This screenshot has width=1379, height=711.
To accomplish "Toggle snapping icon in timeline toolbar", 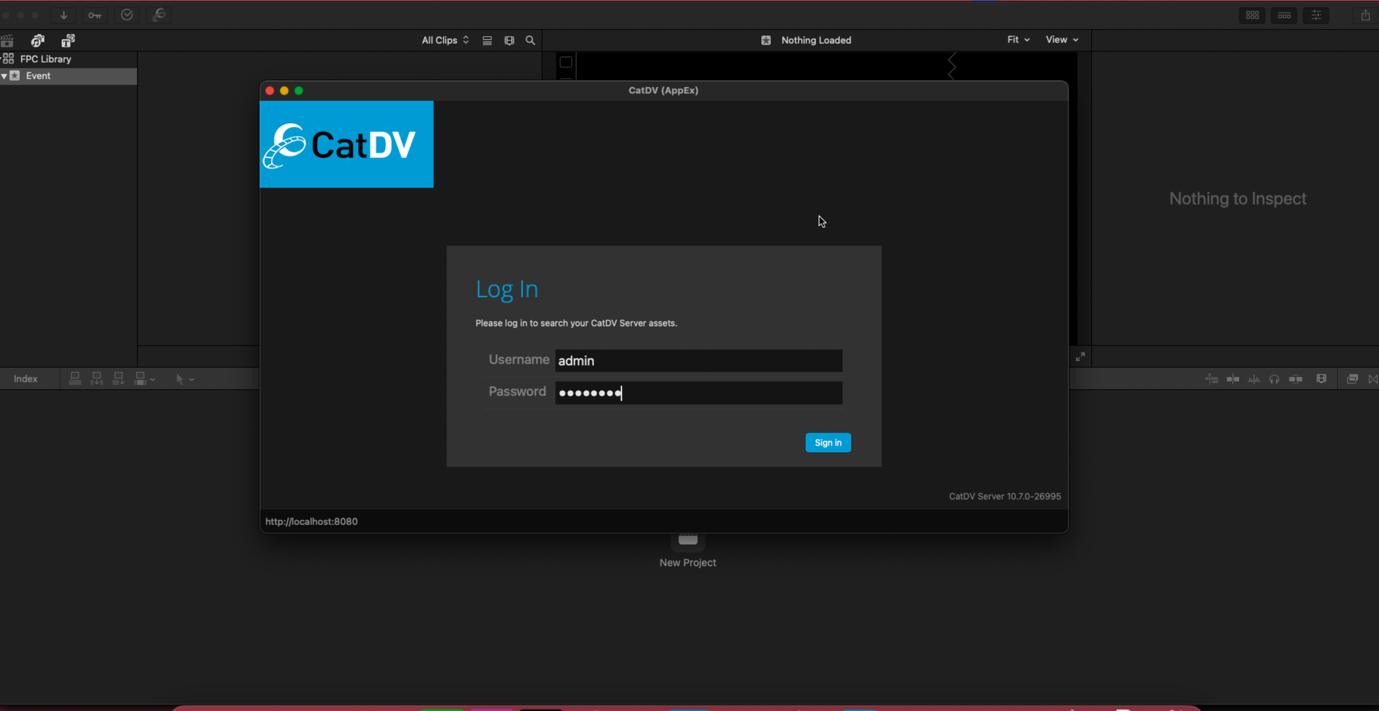I will [1296, 379].
